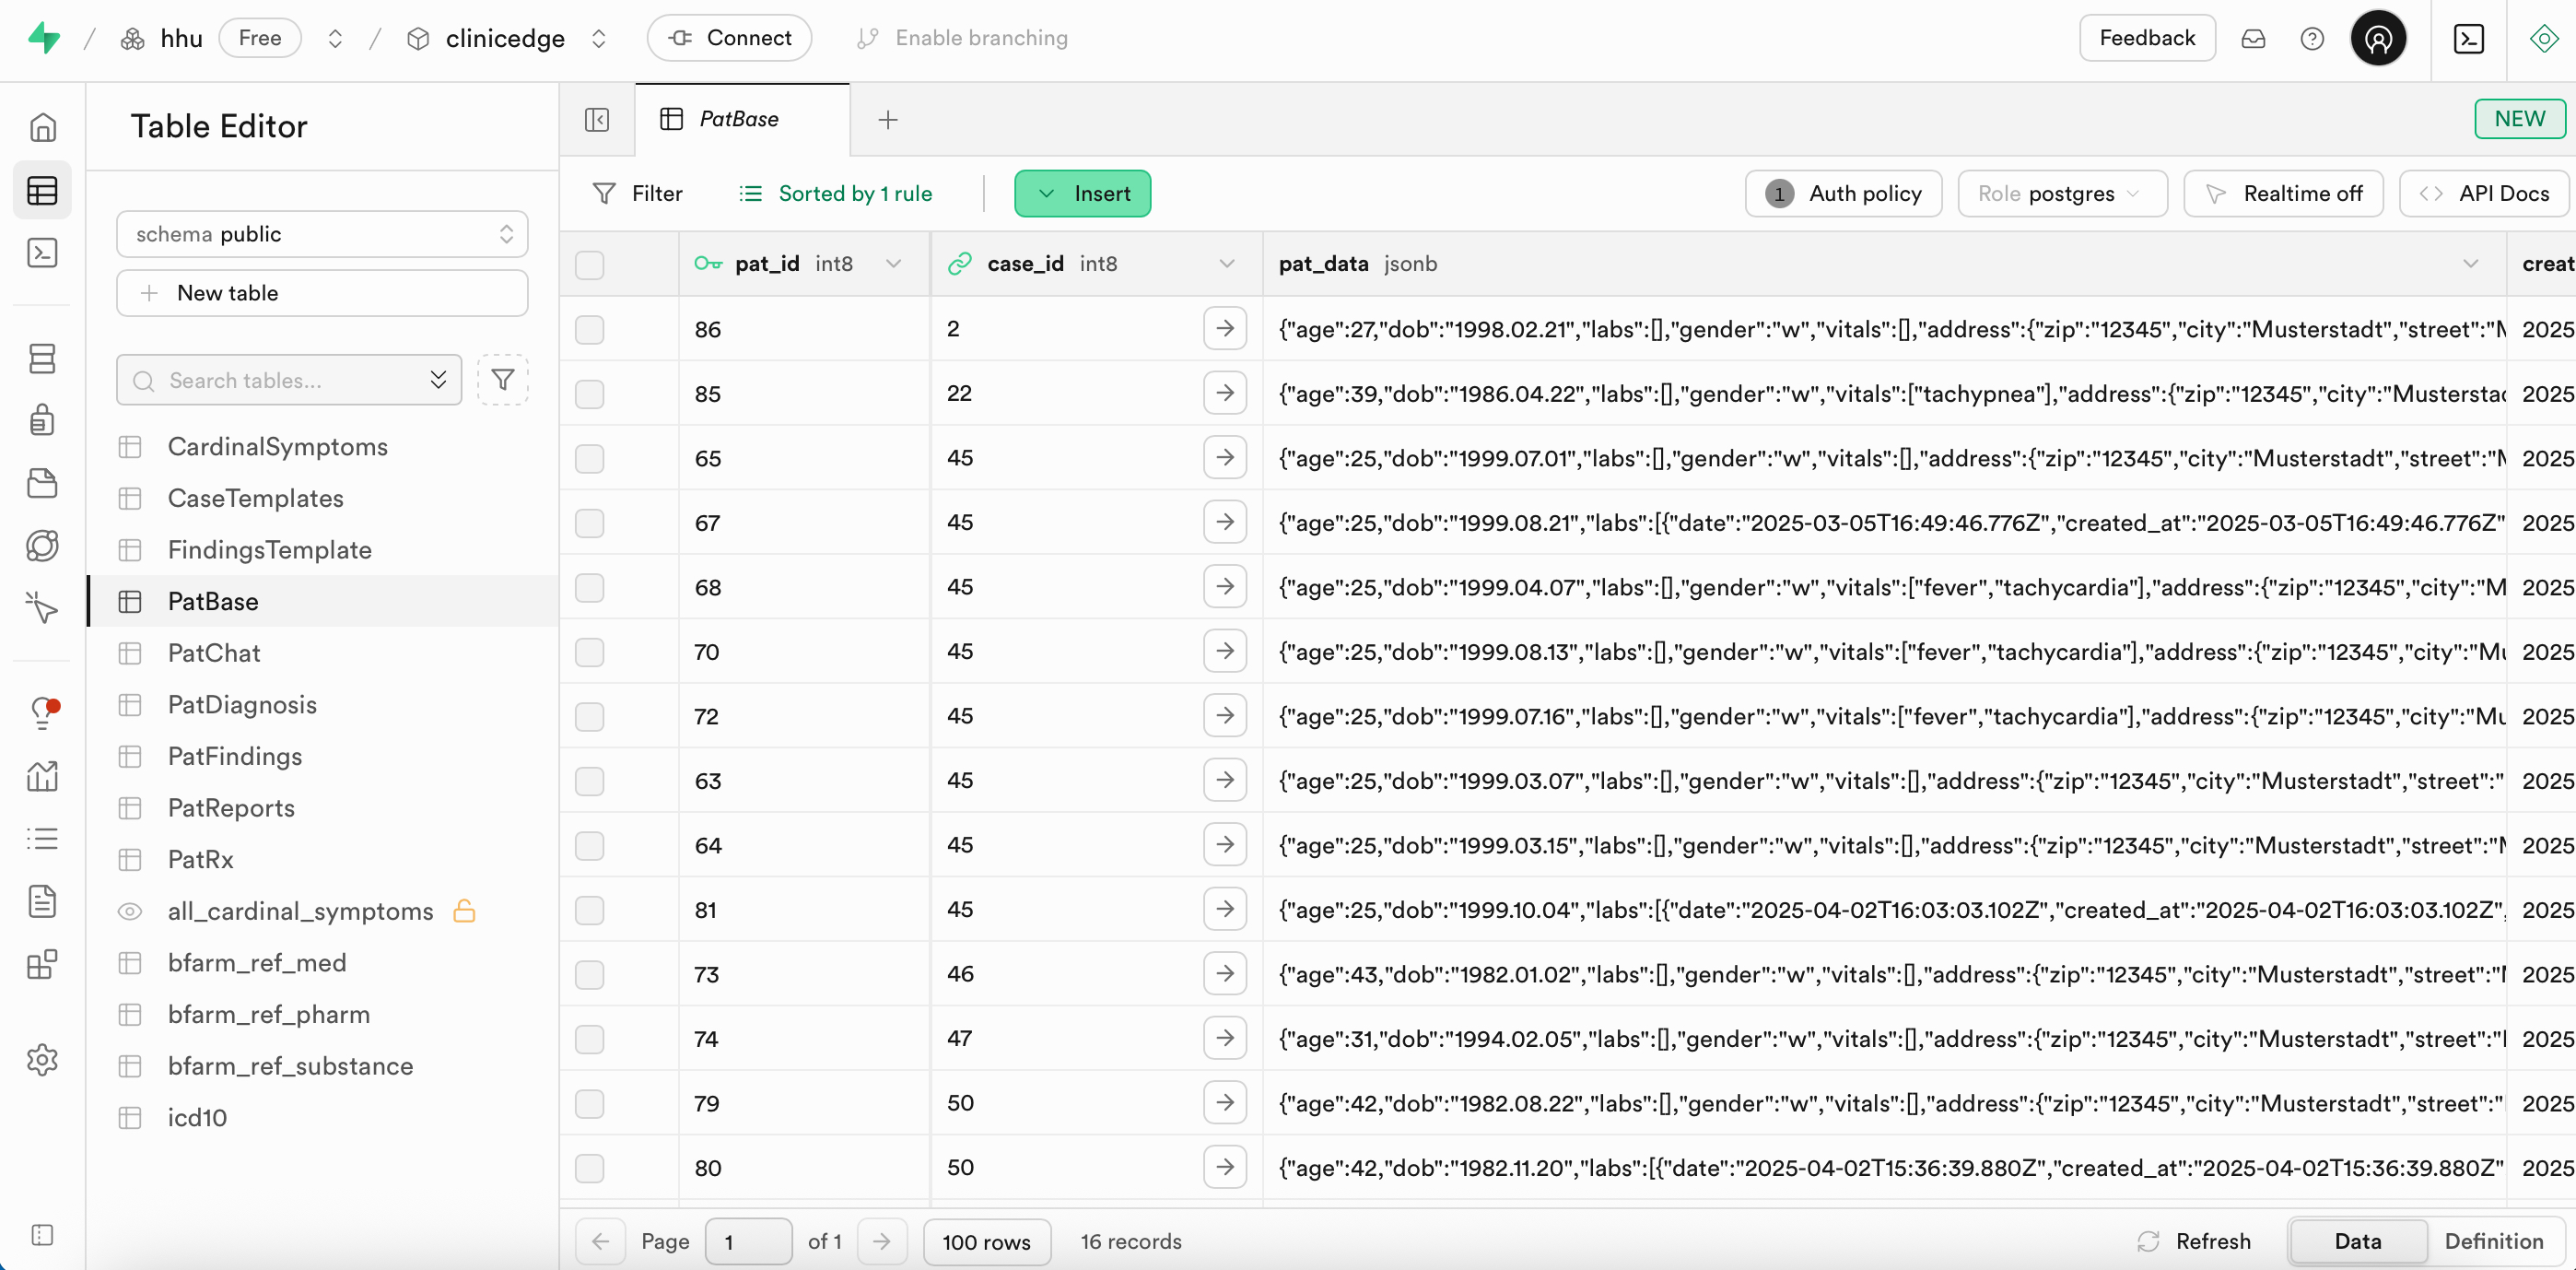
Task: Open the Filter option
Action: (638, 193)
